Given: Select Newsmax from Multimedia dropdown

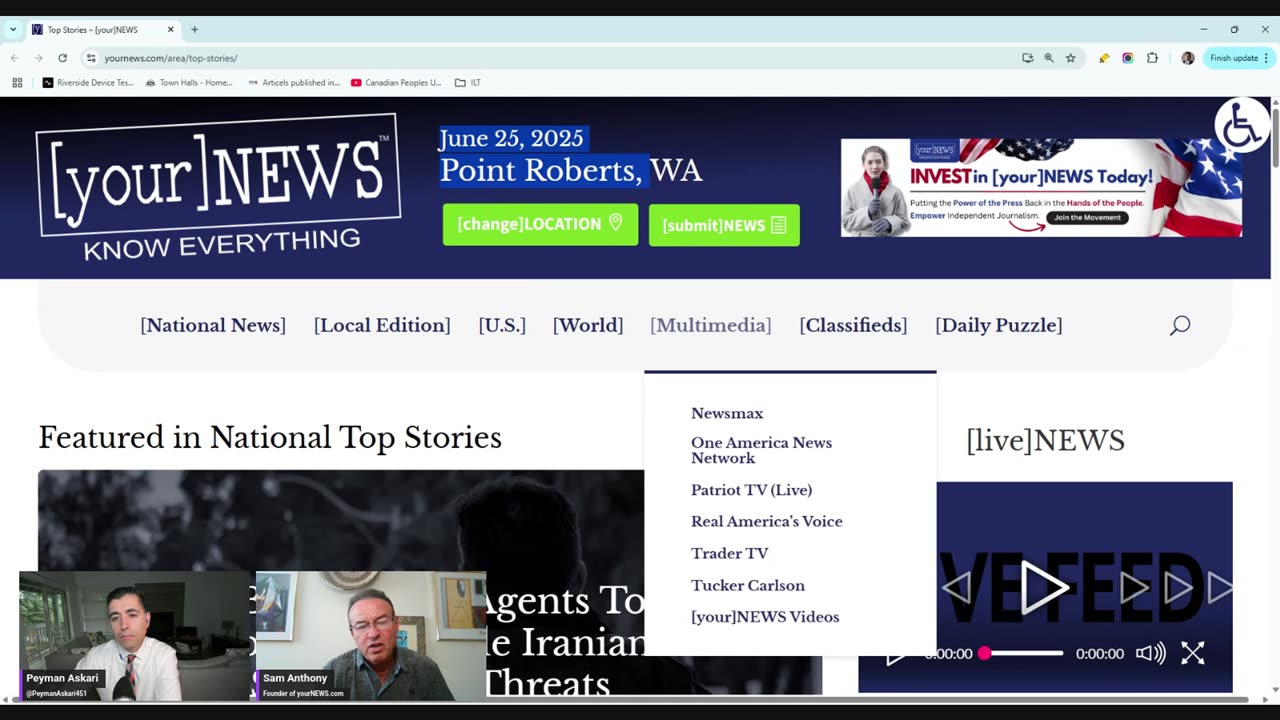Looking at the screenshot, I should pos(727,413).
